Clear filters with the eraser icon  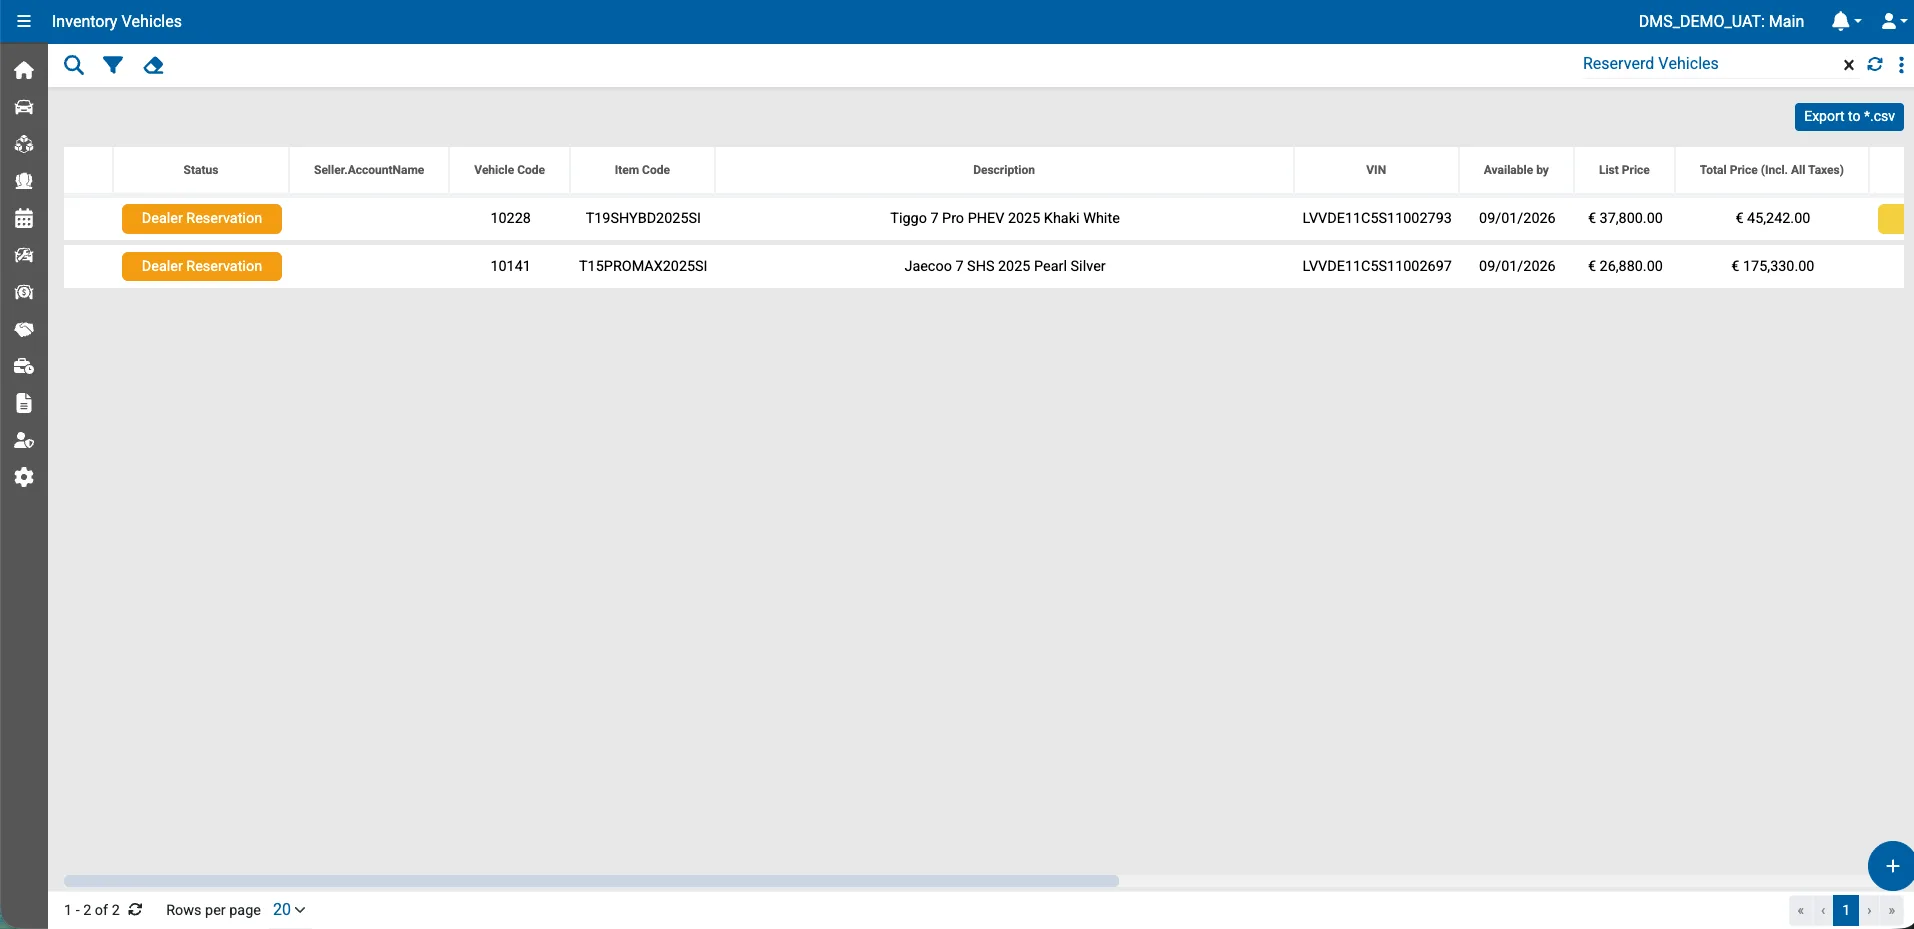click(x=153, y=65)
